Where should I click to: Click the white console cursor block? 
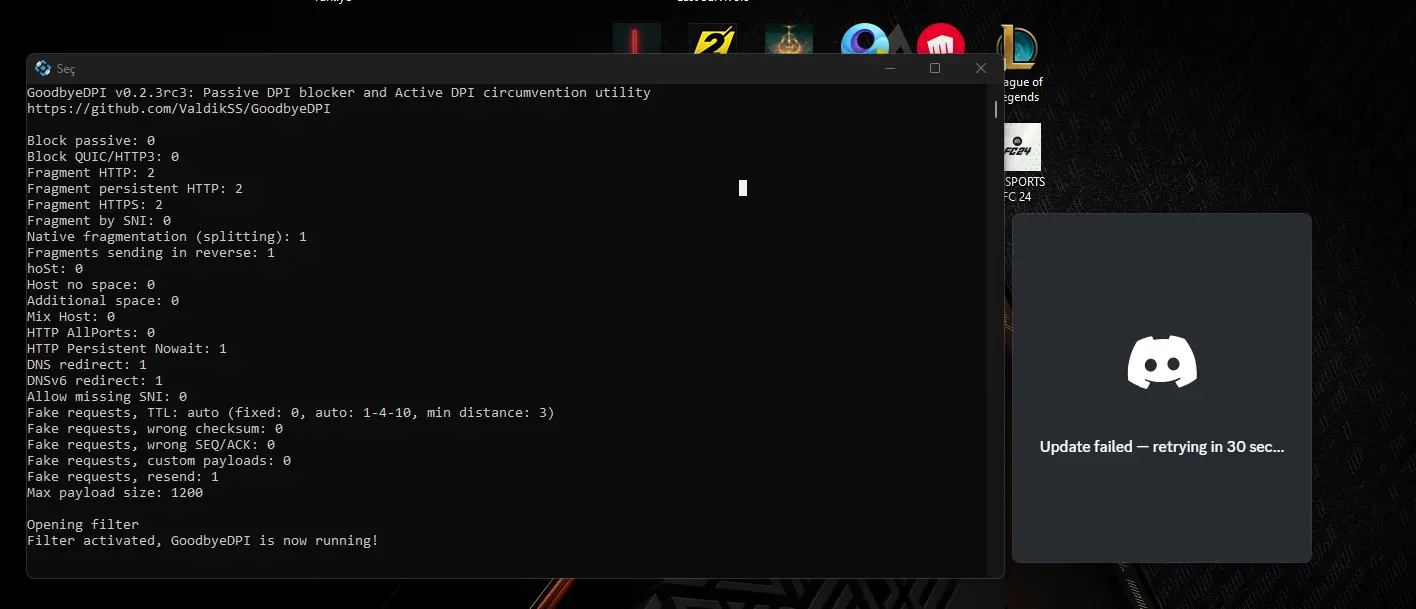[743, 188]
